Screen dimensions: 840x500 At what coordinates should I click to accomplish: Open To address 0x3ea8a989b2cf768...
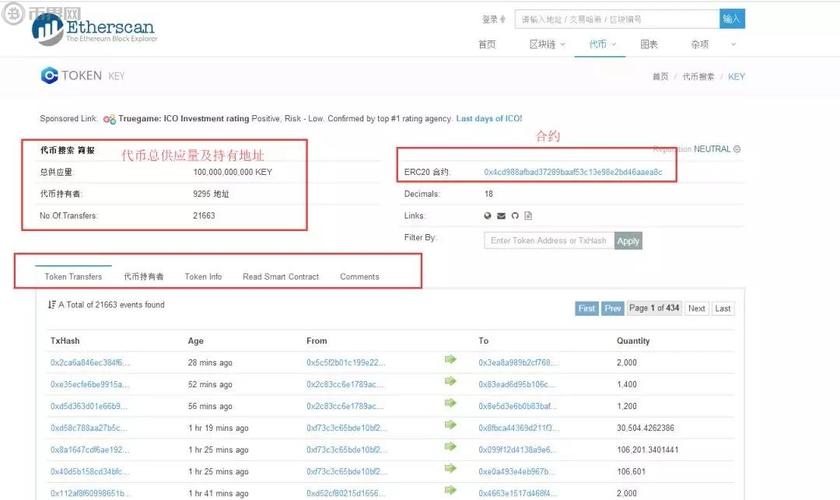pos(518,363)
